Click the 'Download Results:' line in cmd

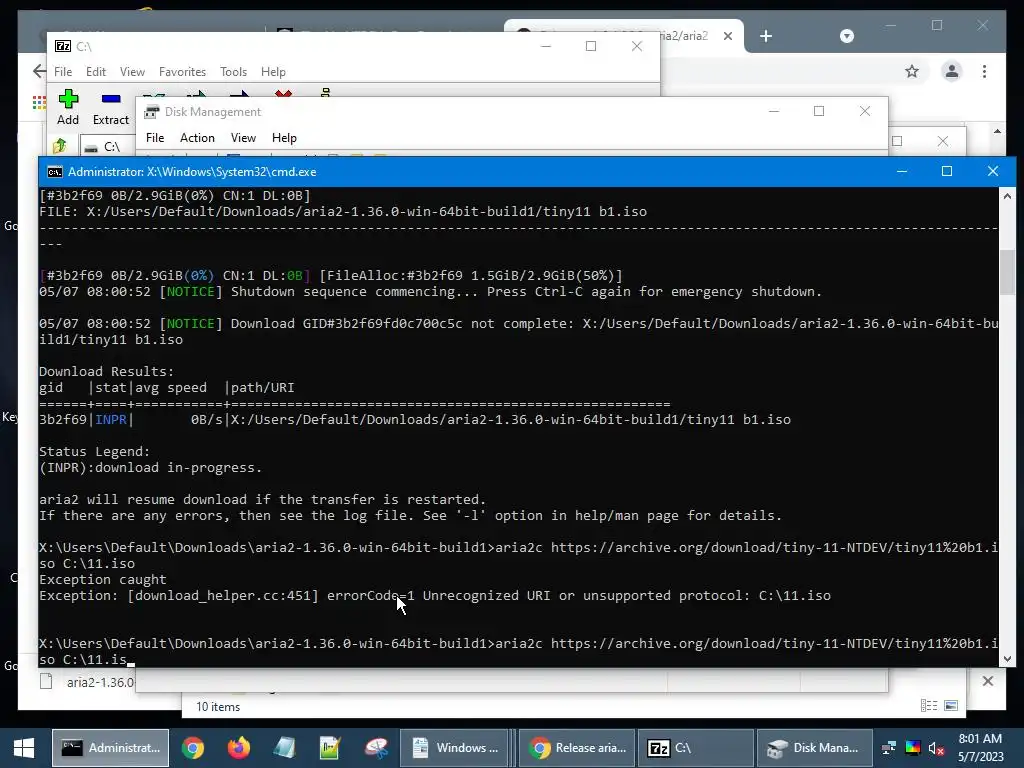coord(106,372)
